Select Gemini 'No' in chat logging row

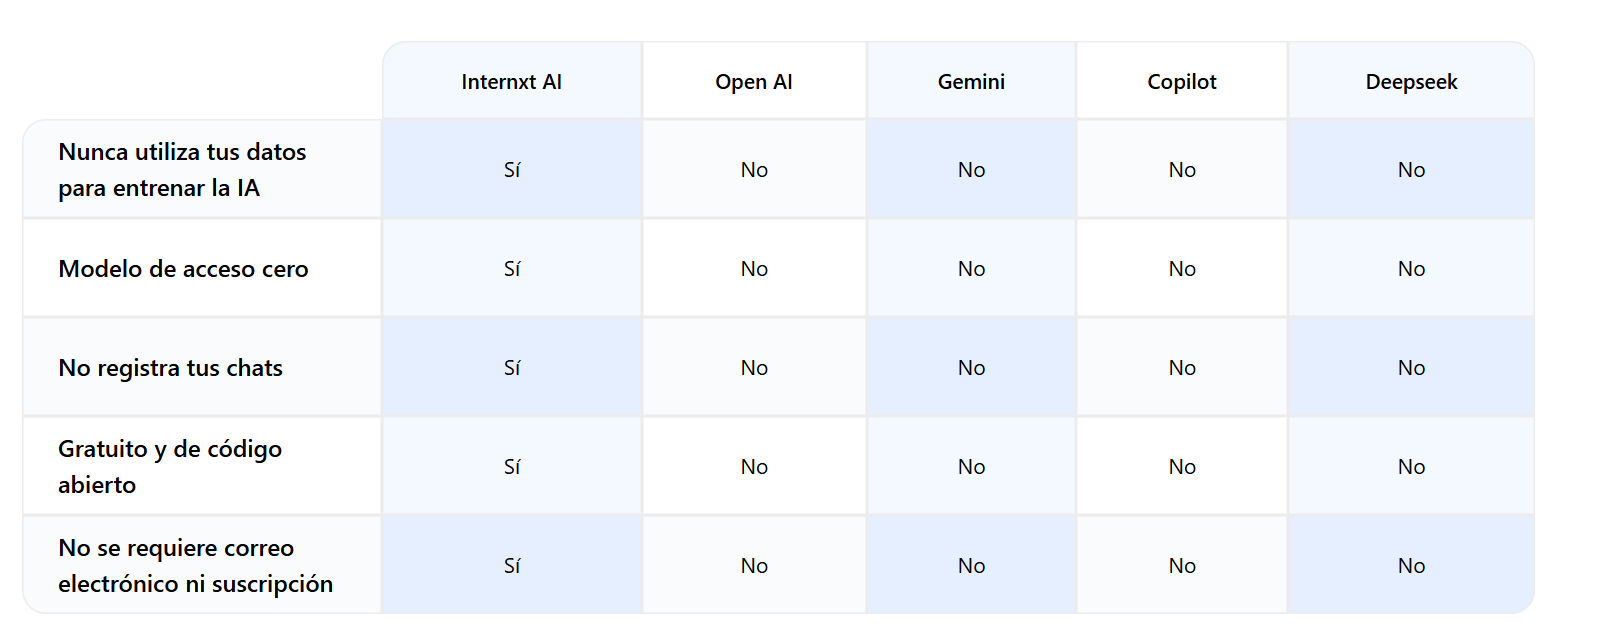click(971, 368)
